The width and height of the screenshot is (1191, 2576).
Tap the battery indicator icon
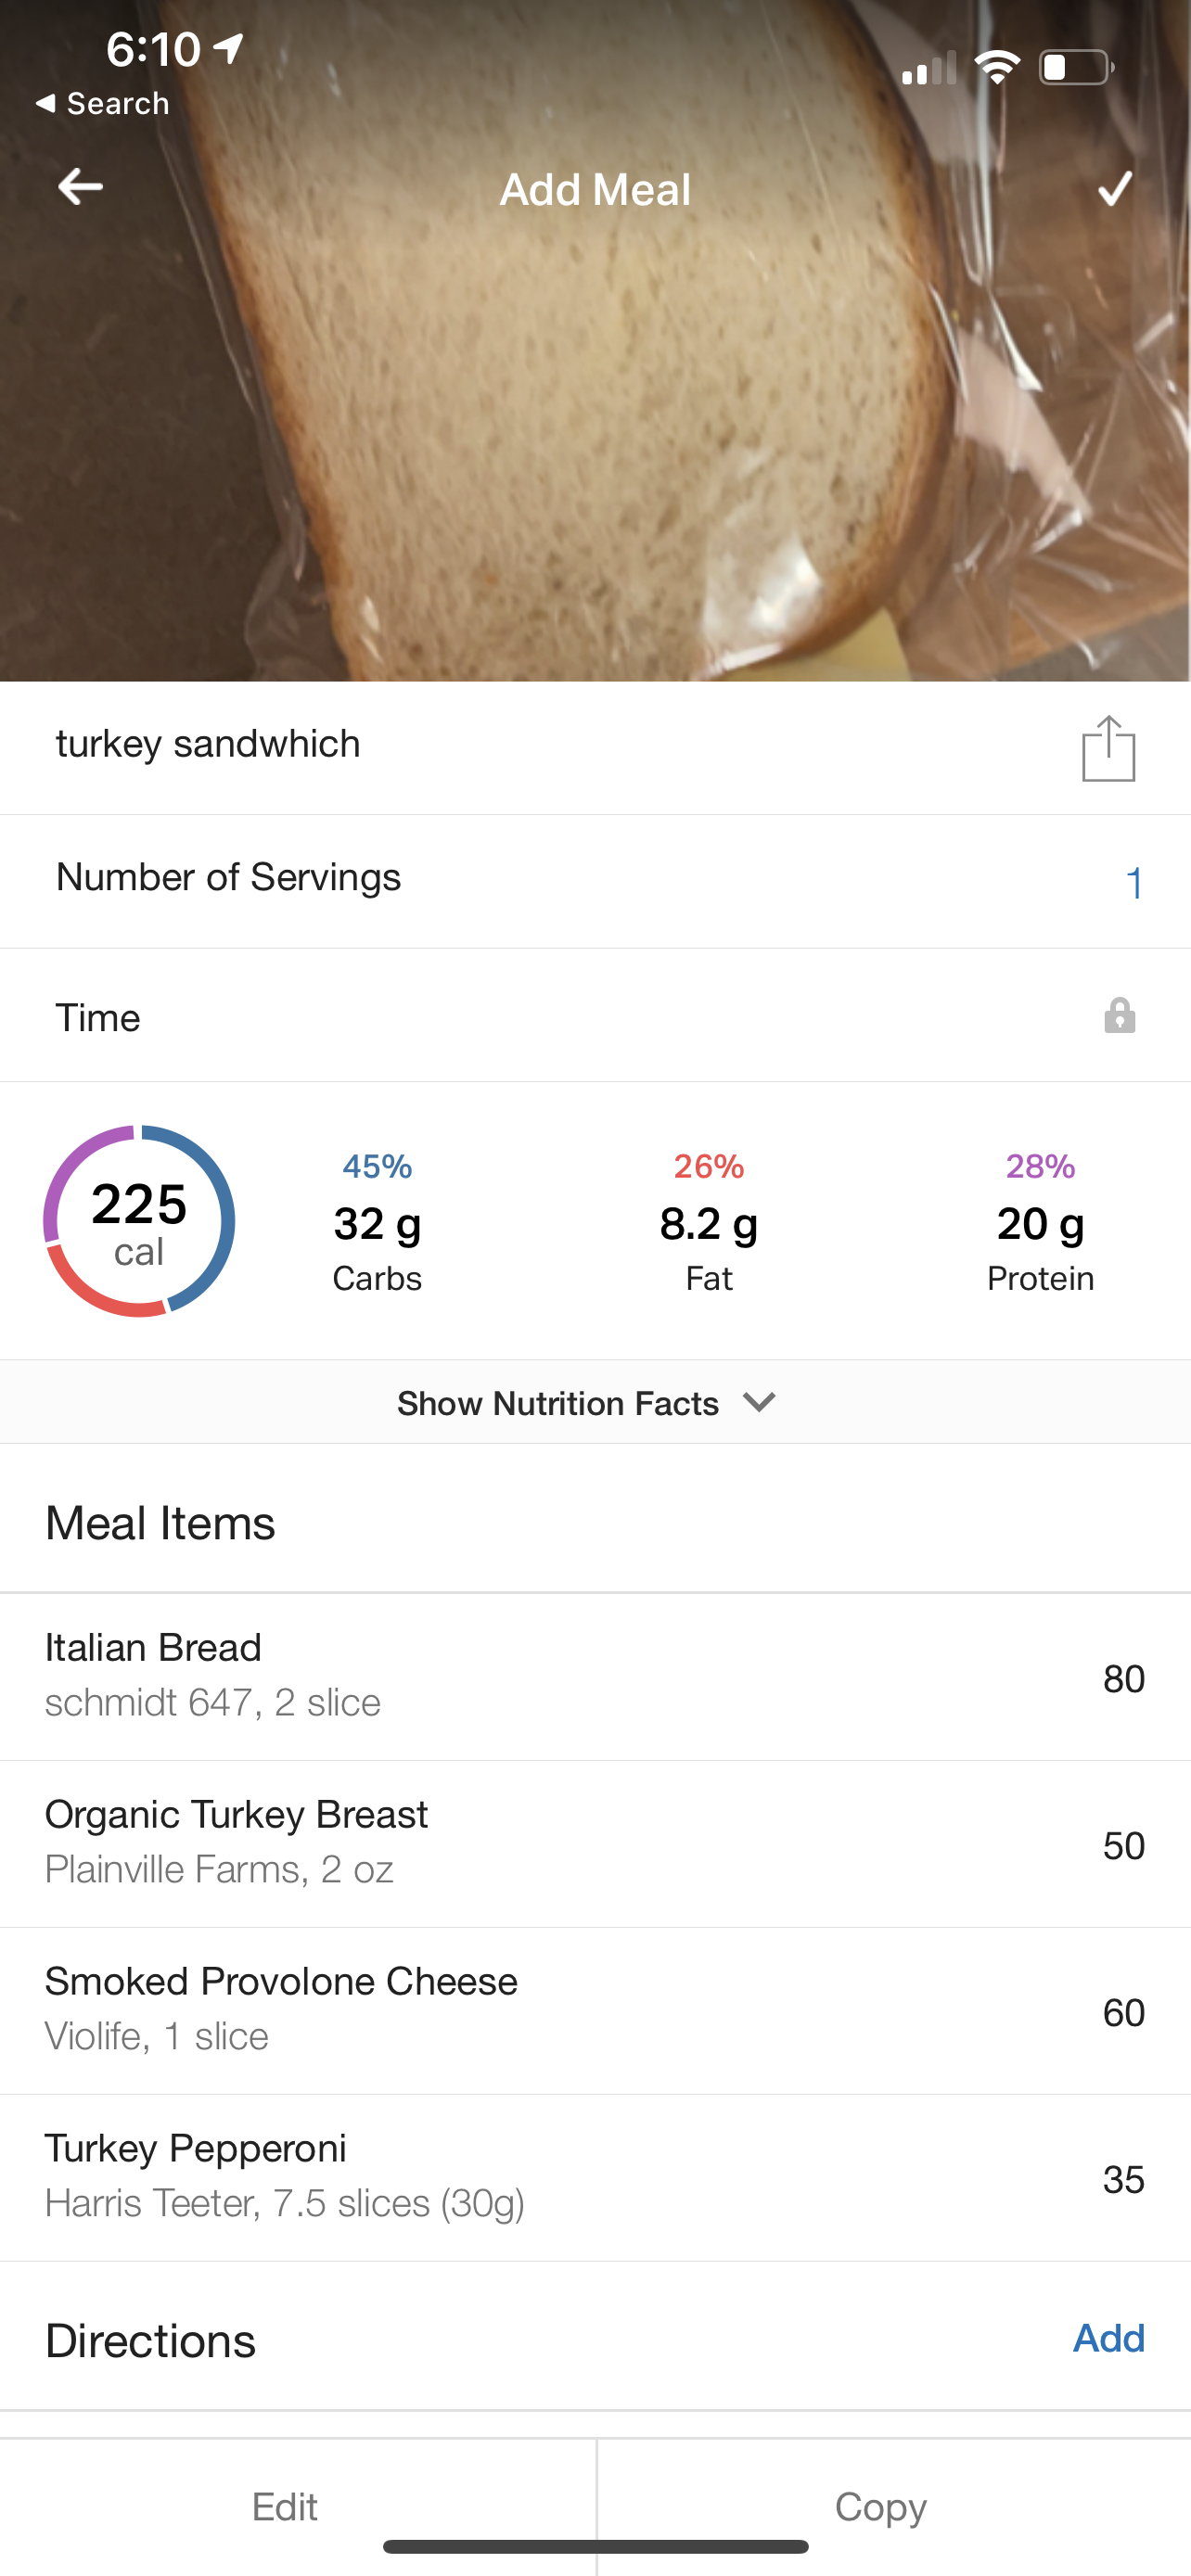point(1075,68)
